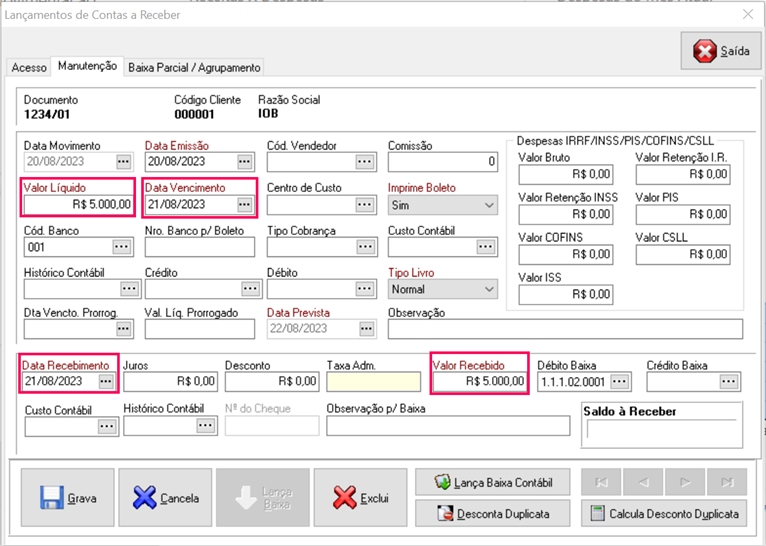This screenshot has height=546, width=766.
Task: Open lookup for Centro de Custo
Action: [365, 204]
